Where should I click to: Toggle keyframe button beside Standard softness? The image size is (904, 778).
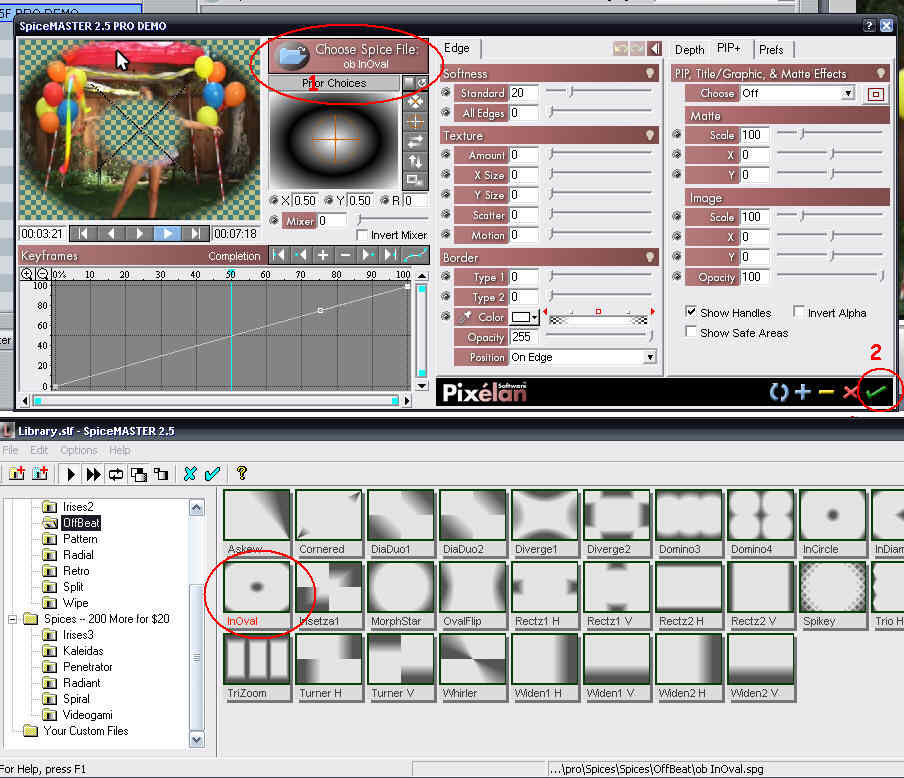(446, 93)
